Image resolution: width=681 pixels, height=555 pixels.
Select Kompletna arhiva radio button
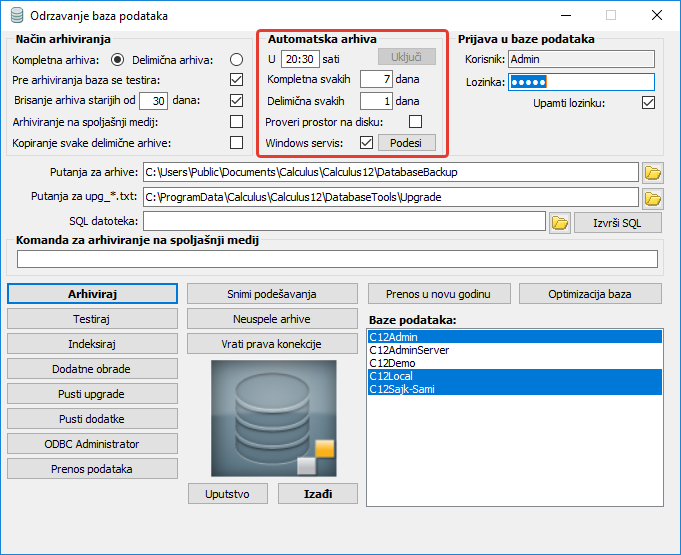(117, 60)
